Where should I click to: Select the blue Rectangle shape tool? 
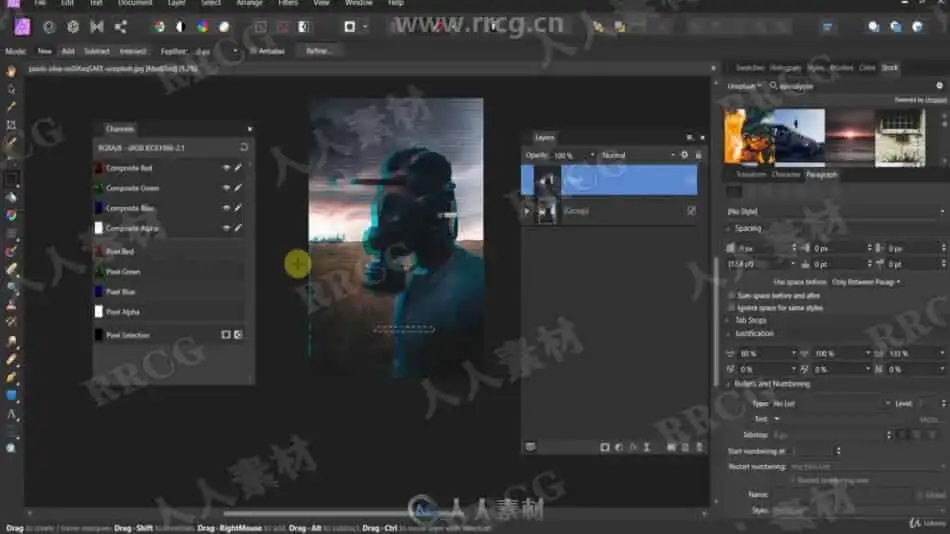(x=11, y=395)
